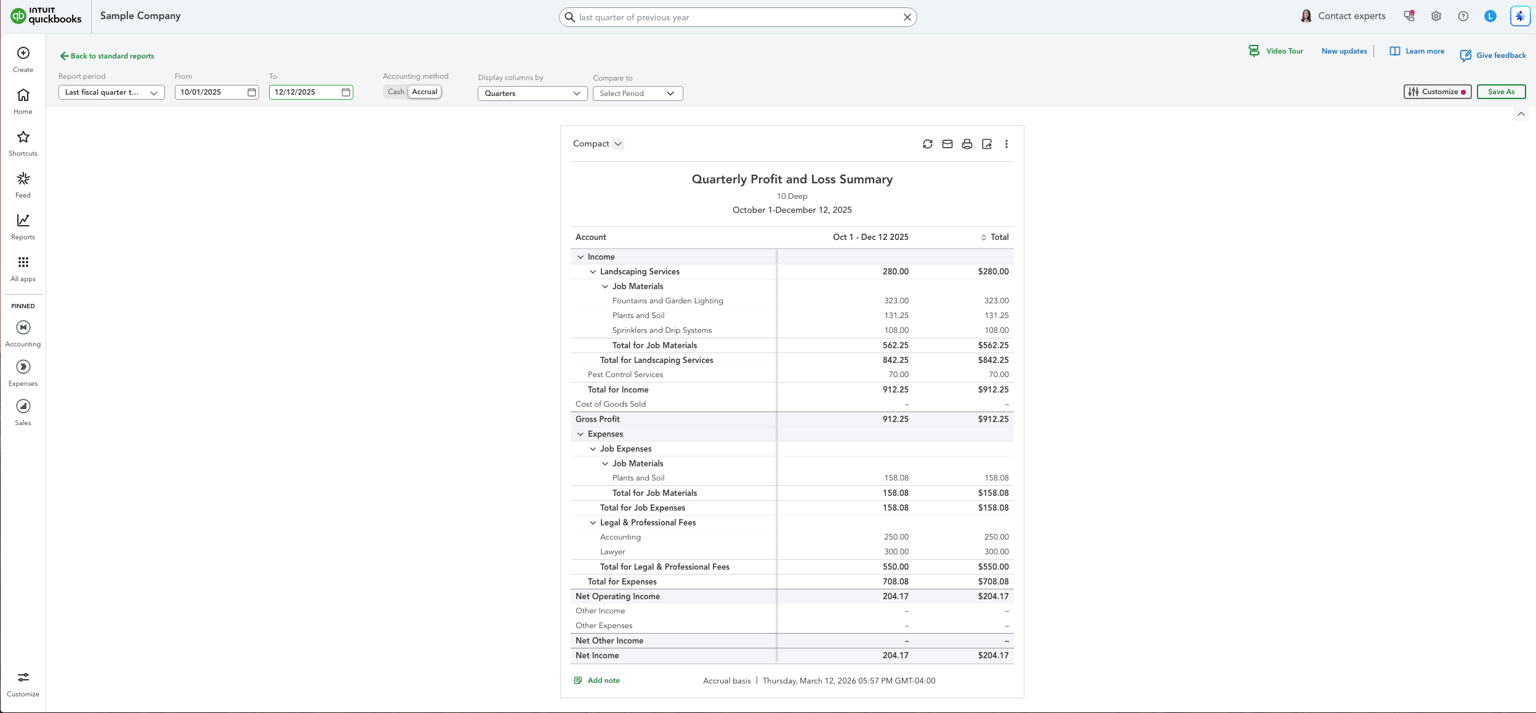Select Cash accounting method
Screen dimensions: 1536x713
click(x=396, y=92)
